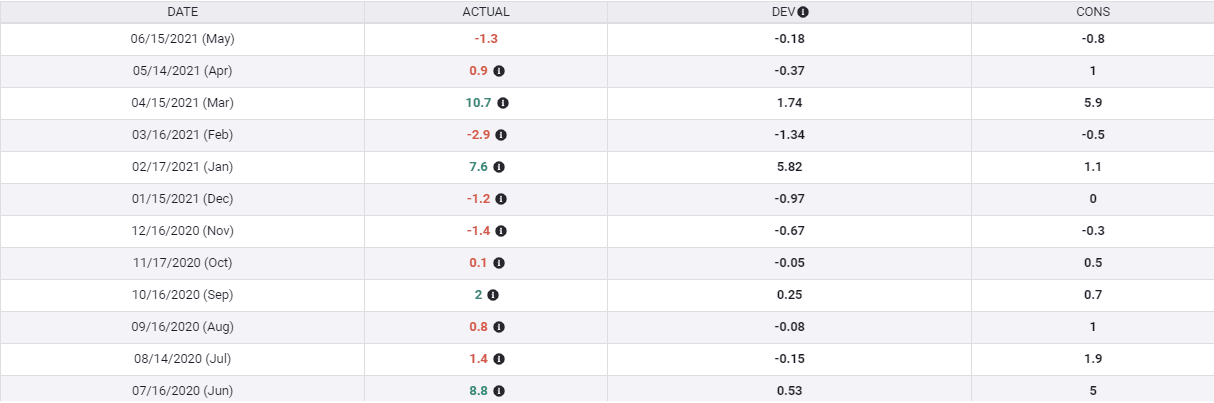Open info icon beside 1.4 actual value
Image resolution: width=1214 pixels, height=403 pixels.
(499, 359)
